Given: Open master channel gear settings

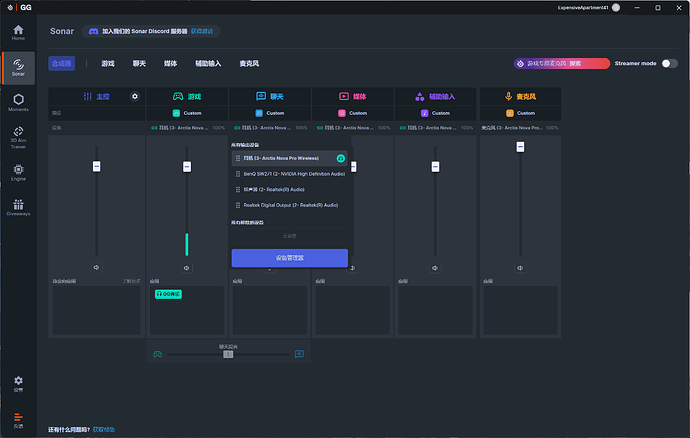Looking at the screenshot, I should pos(135,96).
